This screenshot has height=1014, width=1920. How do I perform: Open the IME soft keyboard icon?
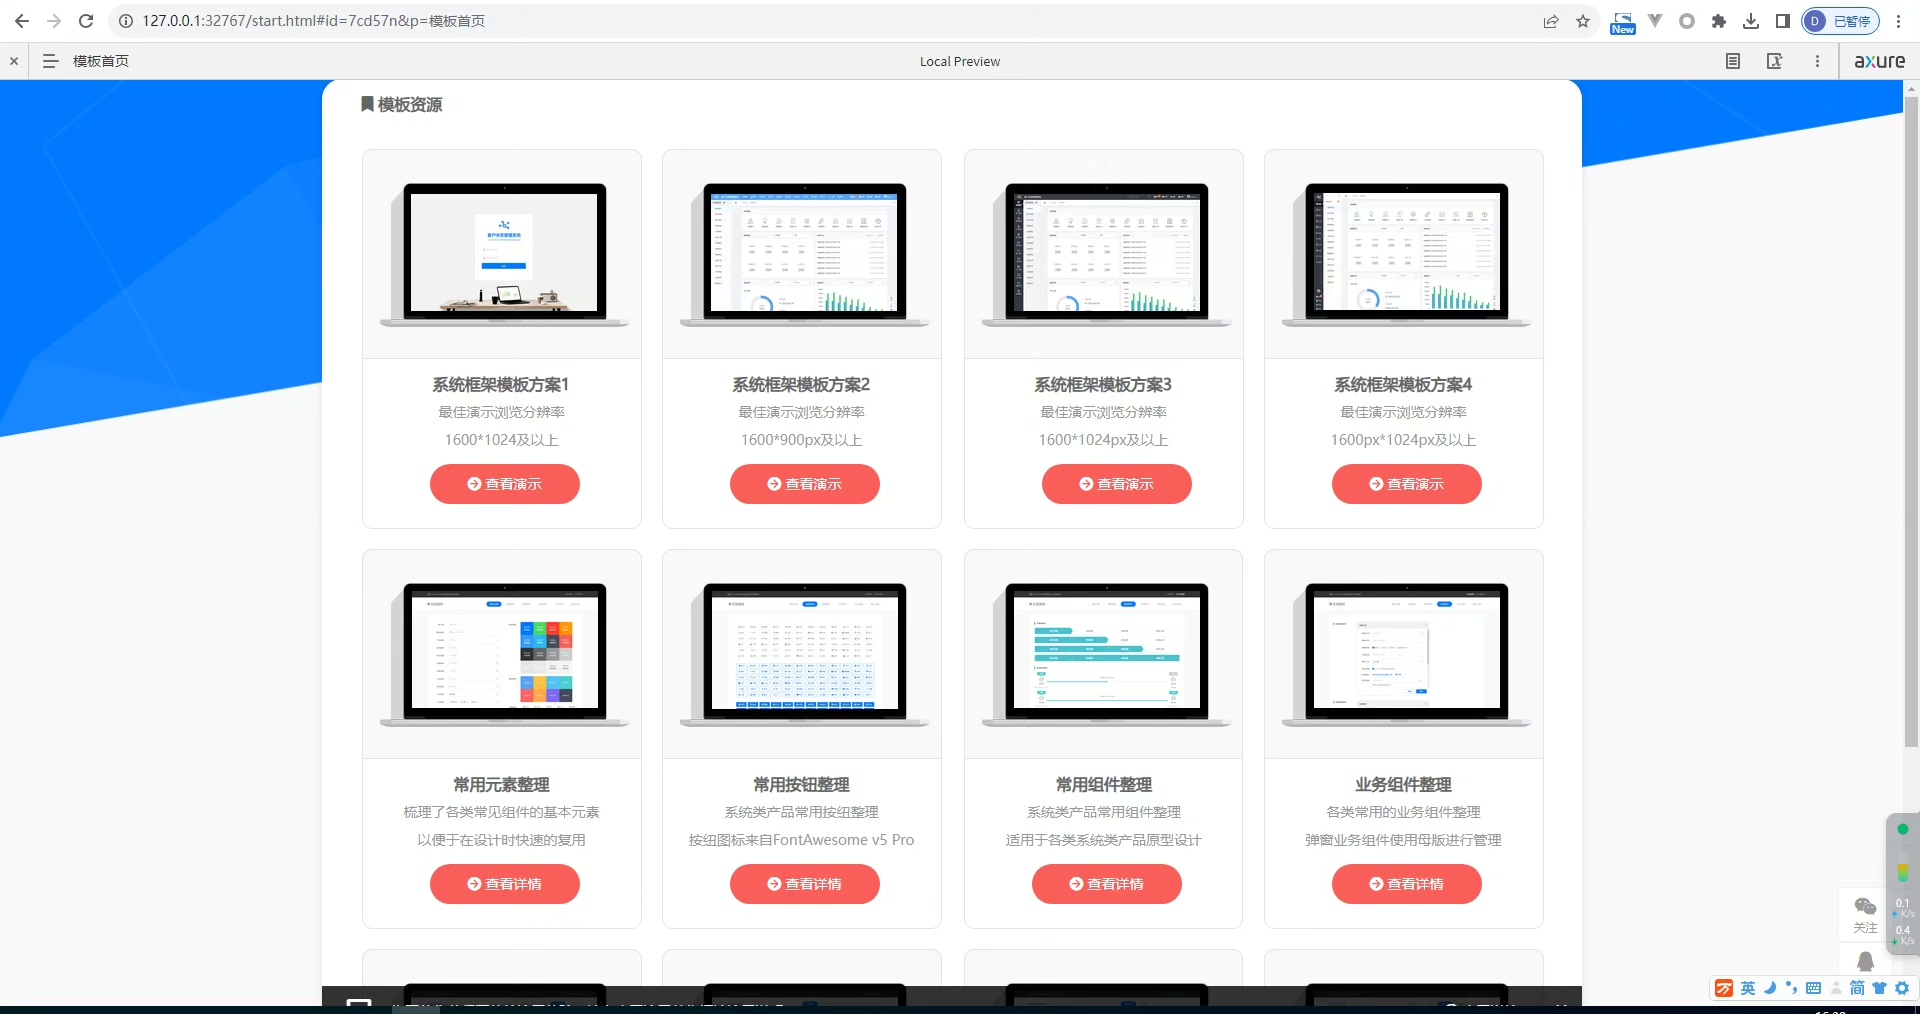[1813, 988]
